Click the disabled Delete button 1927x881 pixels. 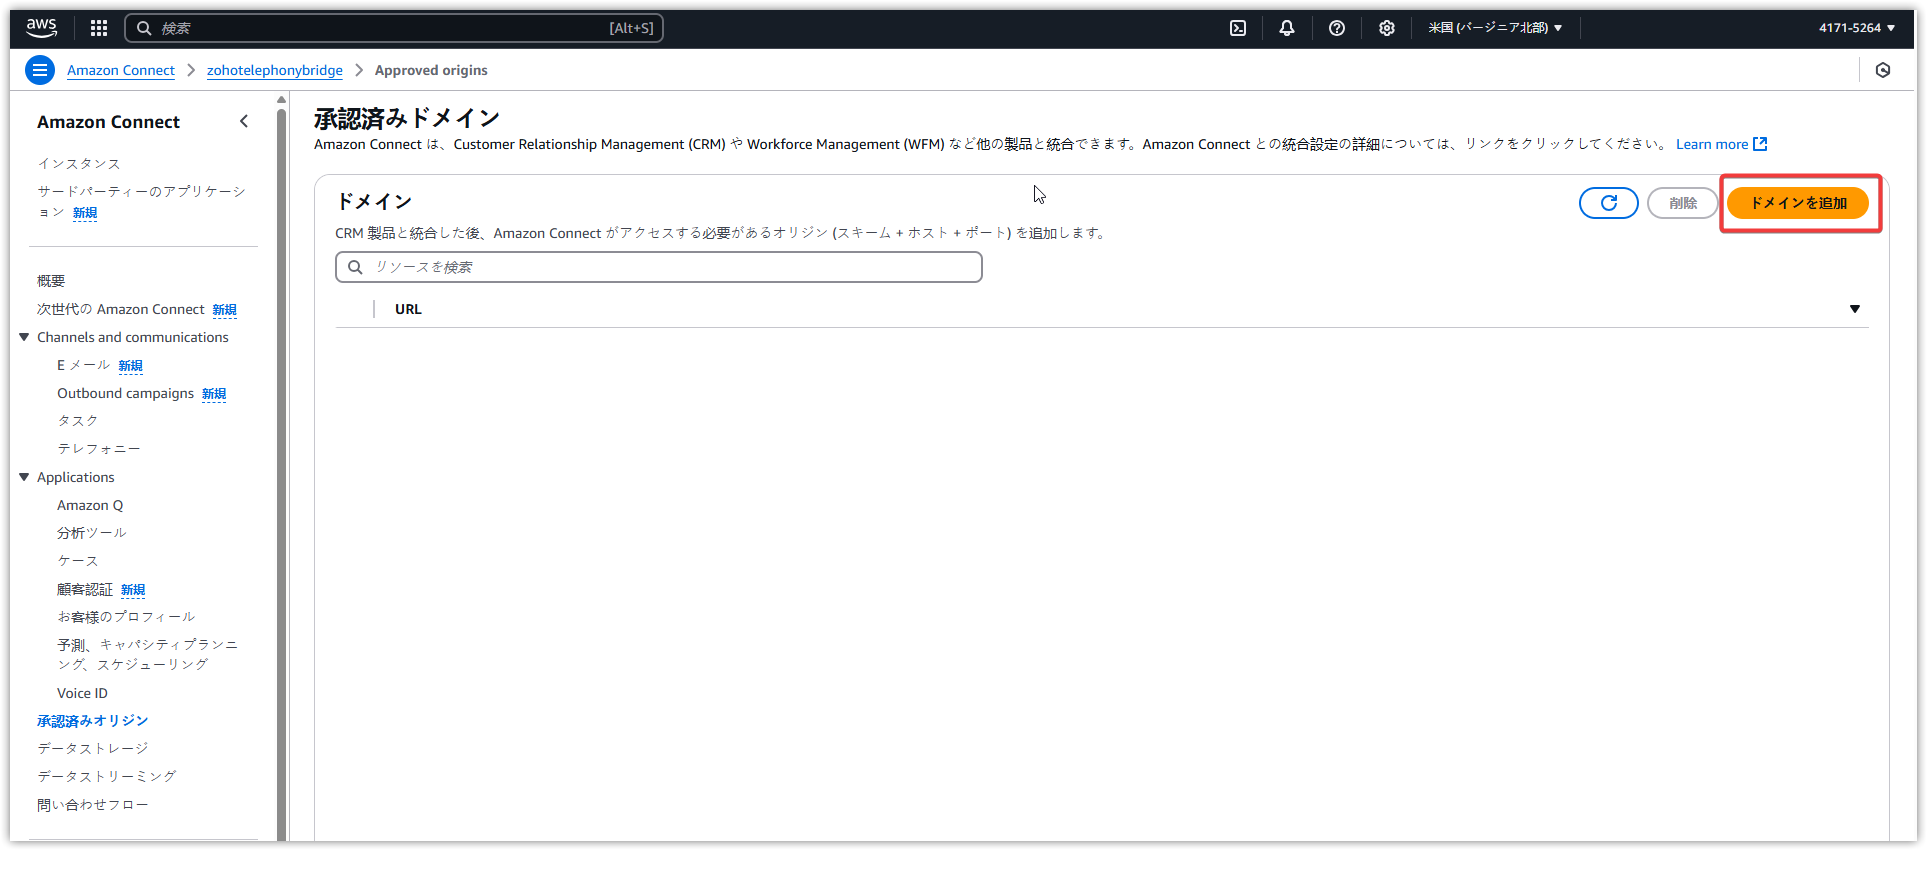click(1683, 203)
